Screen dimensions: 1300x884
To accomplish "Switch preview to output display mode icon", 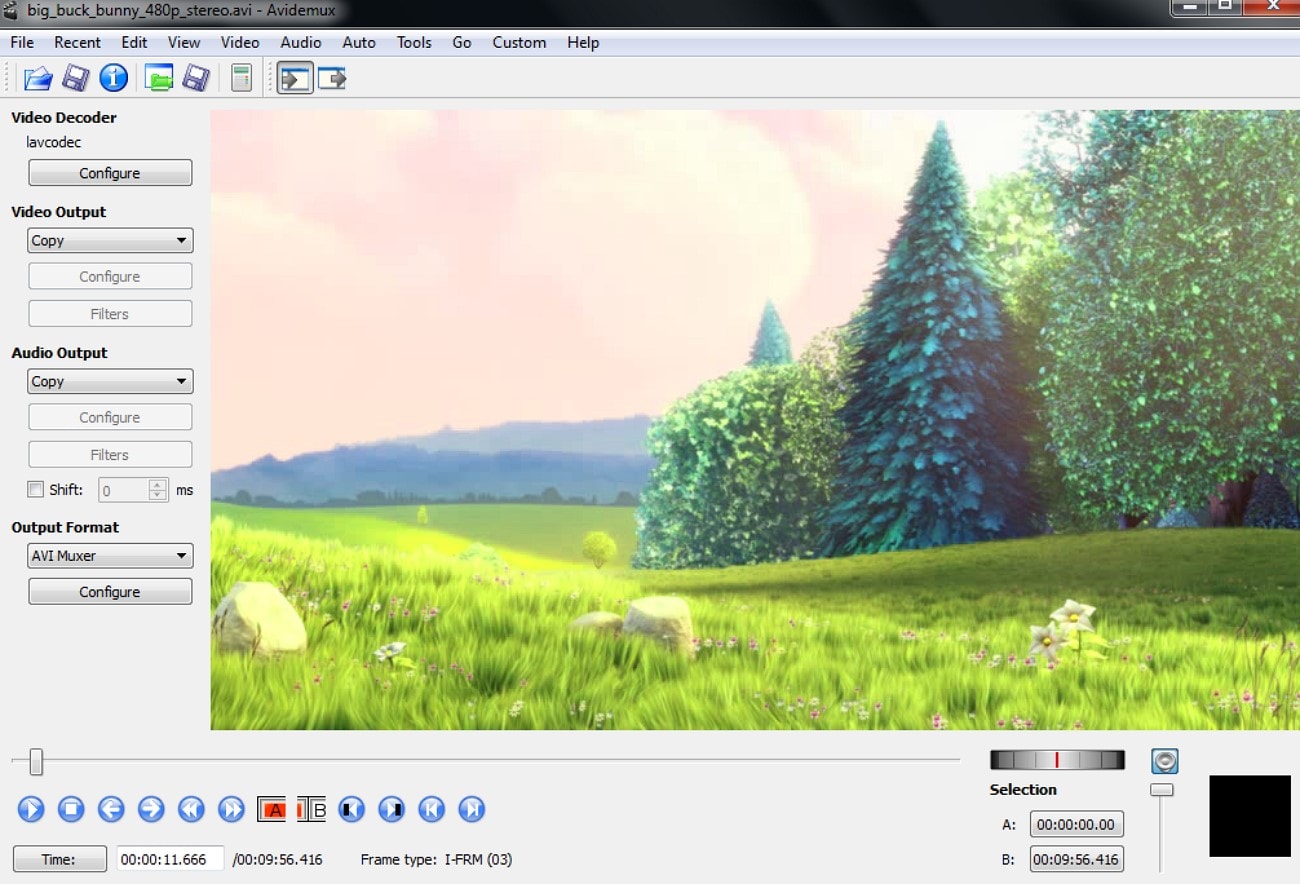I will click(332, 78).
